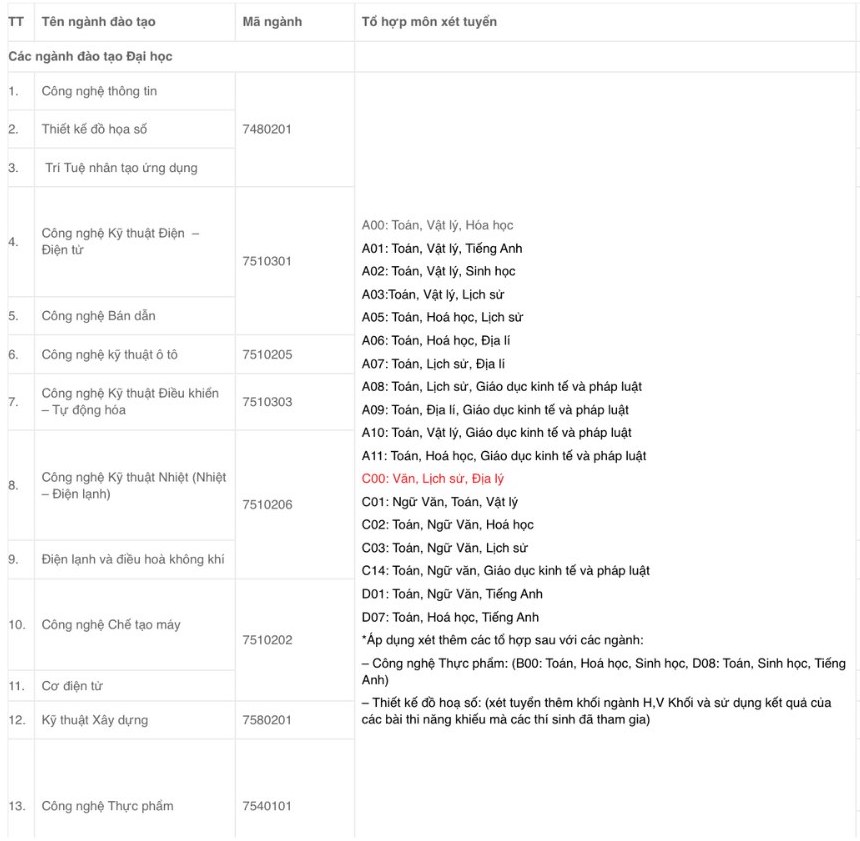The image size is (860, 841).
Task: Click 'Kỹ thuật Xây dựng' major name
Action: click(94, 720)
